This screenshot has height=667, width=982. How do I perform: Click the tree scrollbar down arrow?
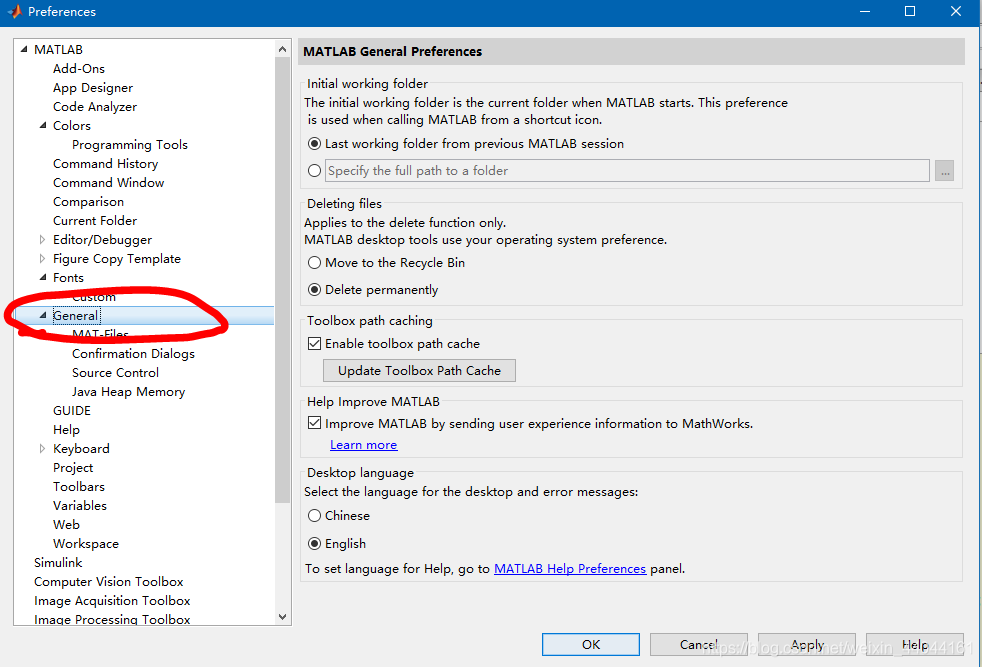tap(282, 617)
